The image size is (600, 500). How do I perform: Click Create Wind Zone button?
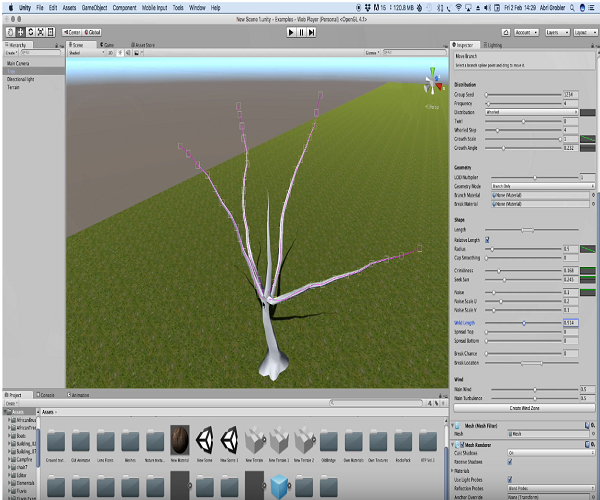click(524, 408)
